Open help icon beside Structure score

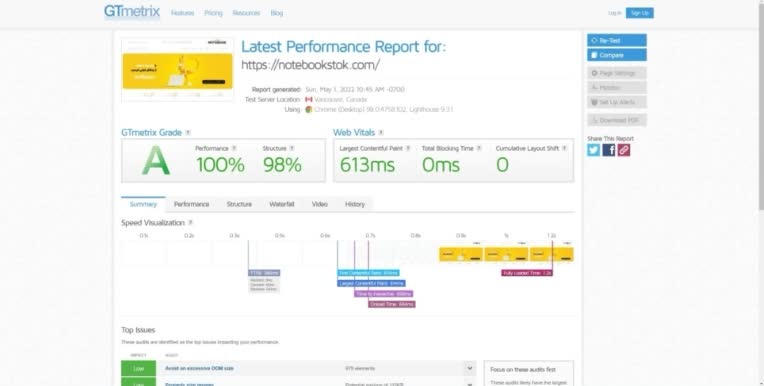(x=292, y=148)
